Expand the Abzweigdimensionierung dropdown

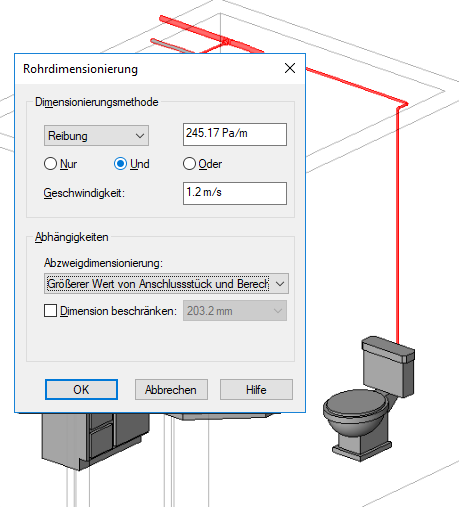coord(166,284)
